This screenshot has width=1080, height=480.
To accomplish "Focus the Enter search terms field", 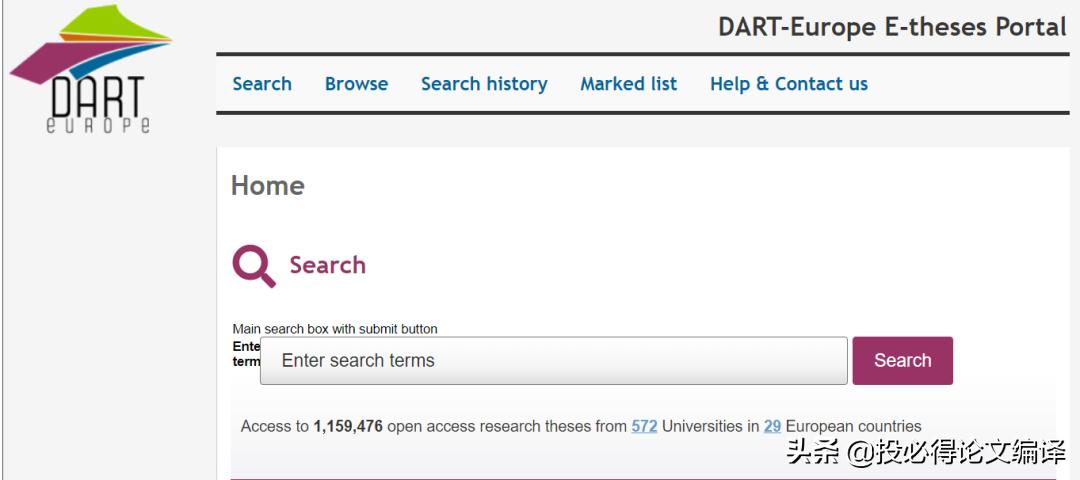I will (554, 360).
